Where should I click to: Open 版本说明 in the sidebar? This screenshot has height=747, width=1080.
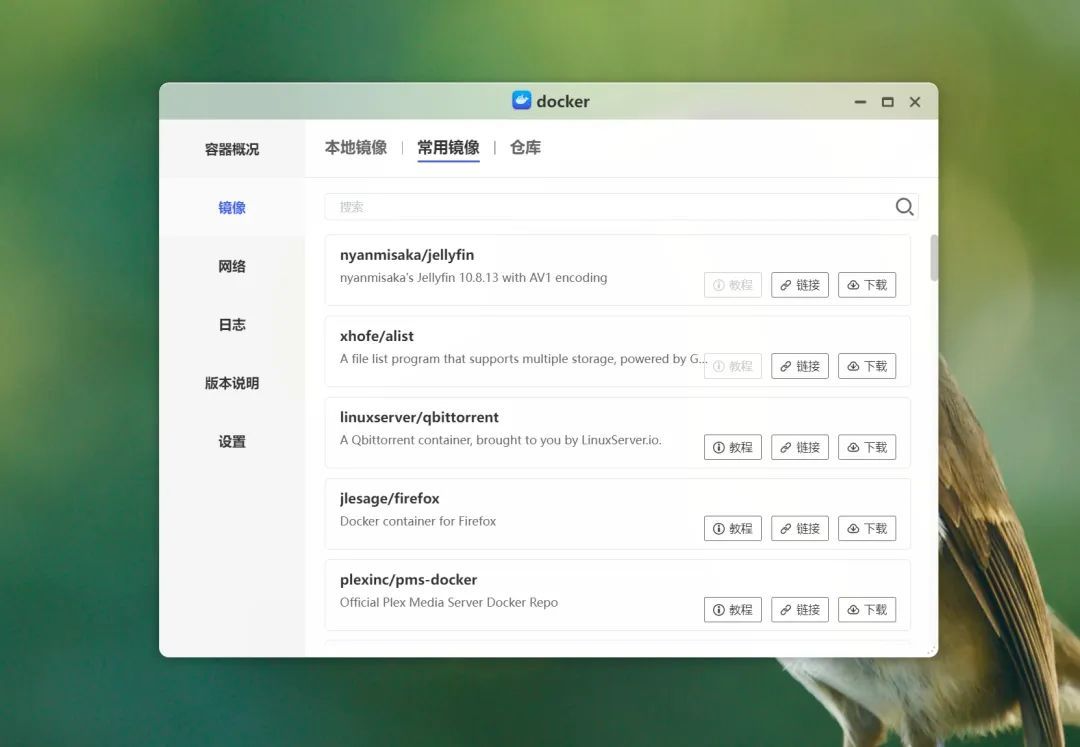(x=231, y=383)
